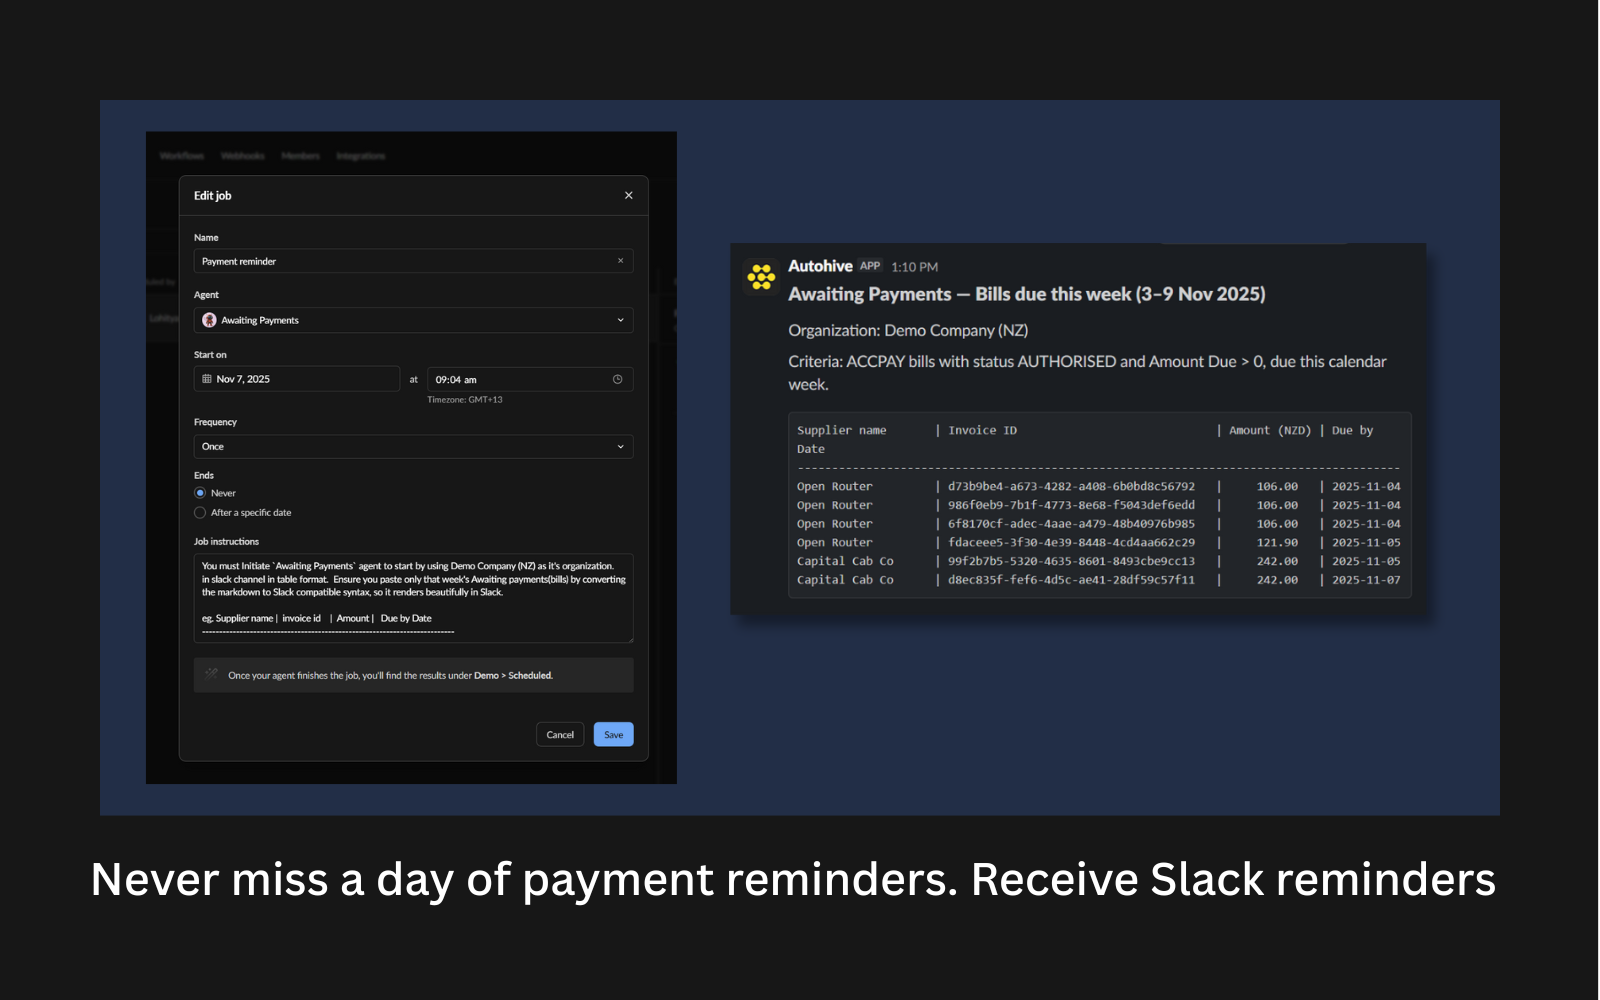Click invoice ID 6f8170cf-adec-4aae-a479-48b40976b985

[1071, 524]
